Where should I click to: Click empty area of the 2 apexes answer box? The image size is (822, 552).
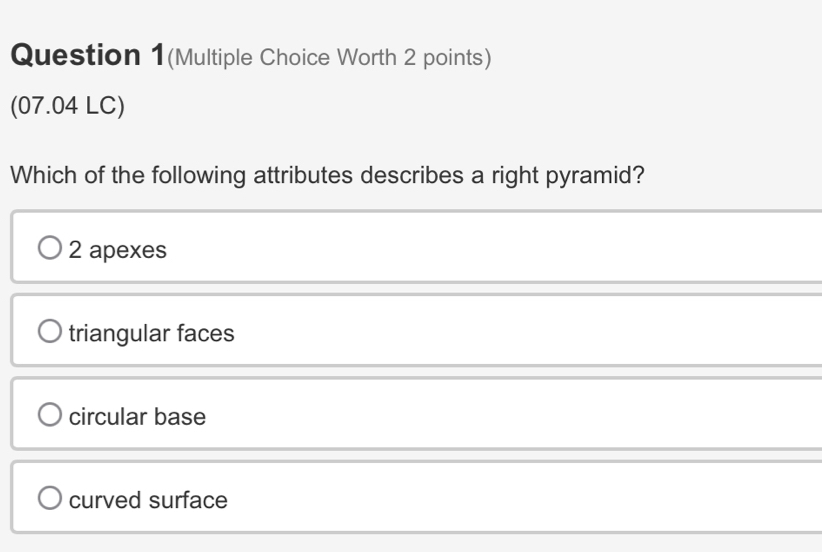pos(500,249)
